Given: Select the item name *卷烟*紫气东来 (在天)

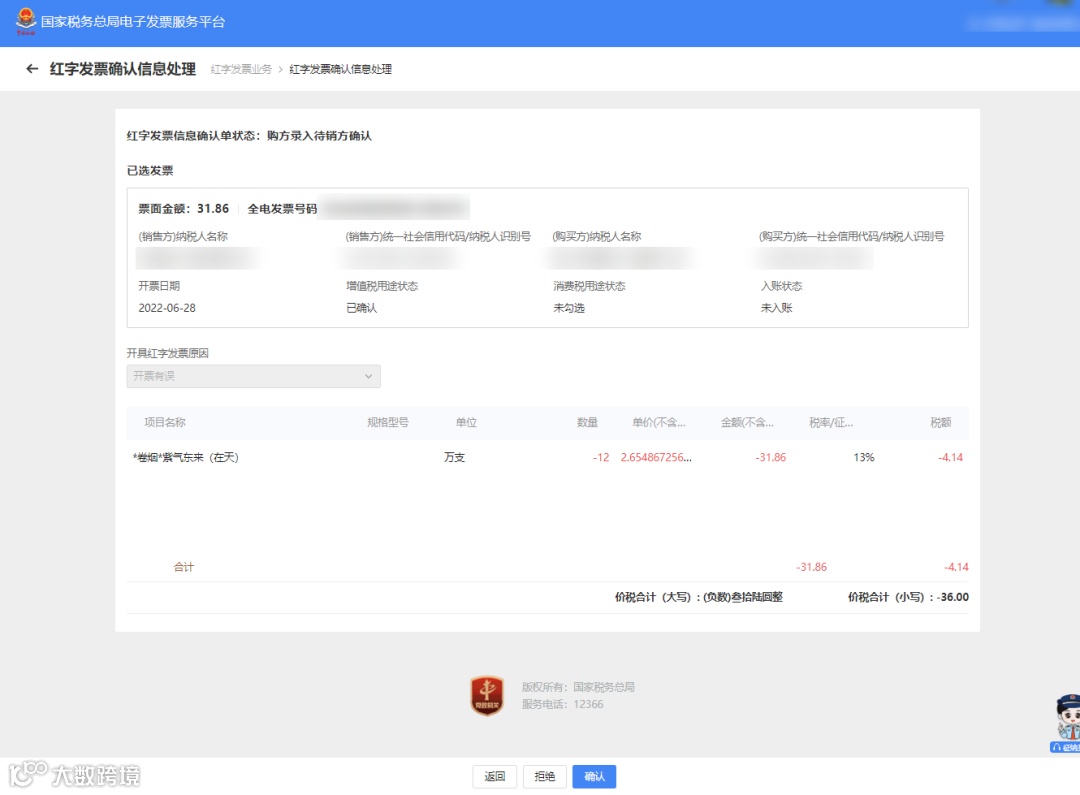Looking at the screenshot, I should click(x=185, y=457).
